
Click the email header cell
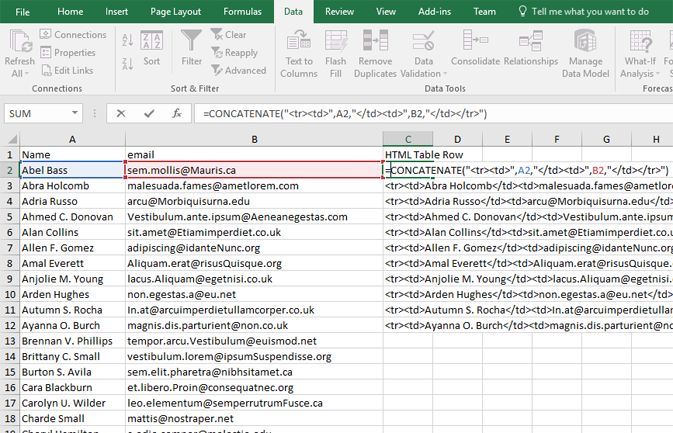254,154
